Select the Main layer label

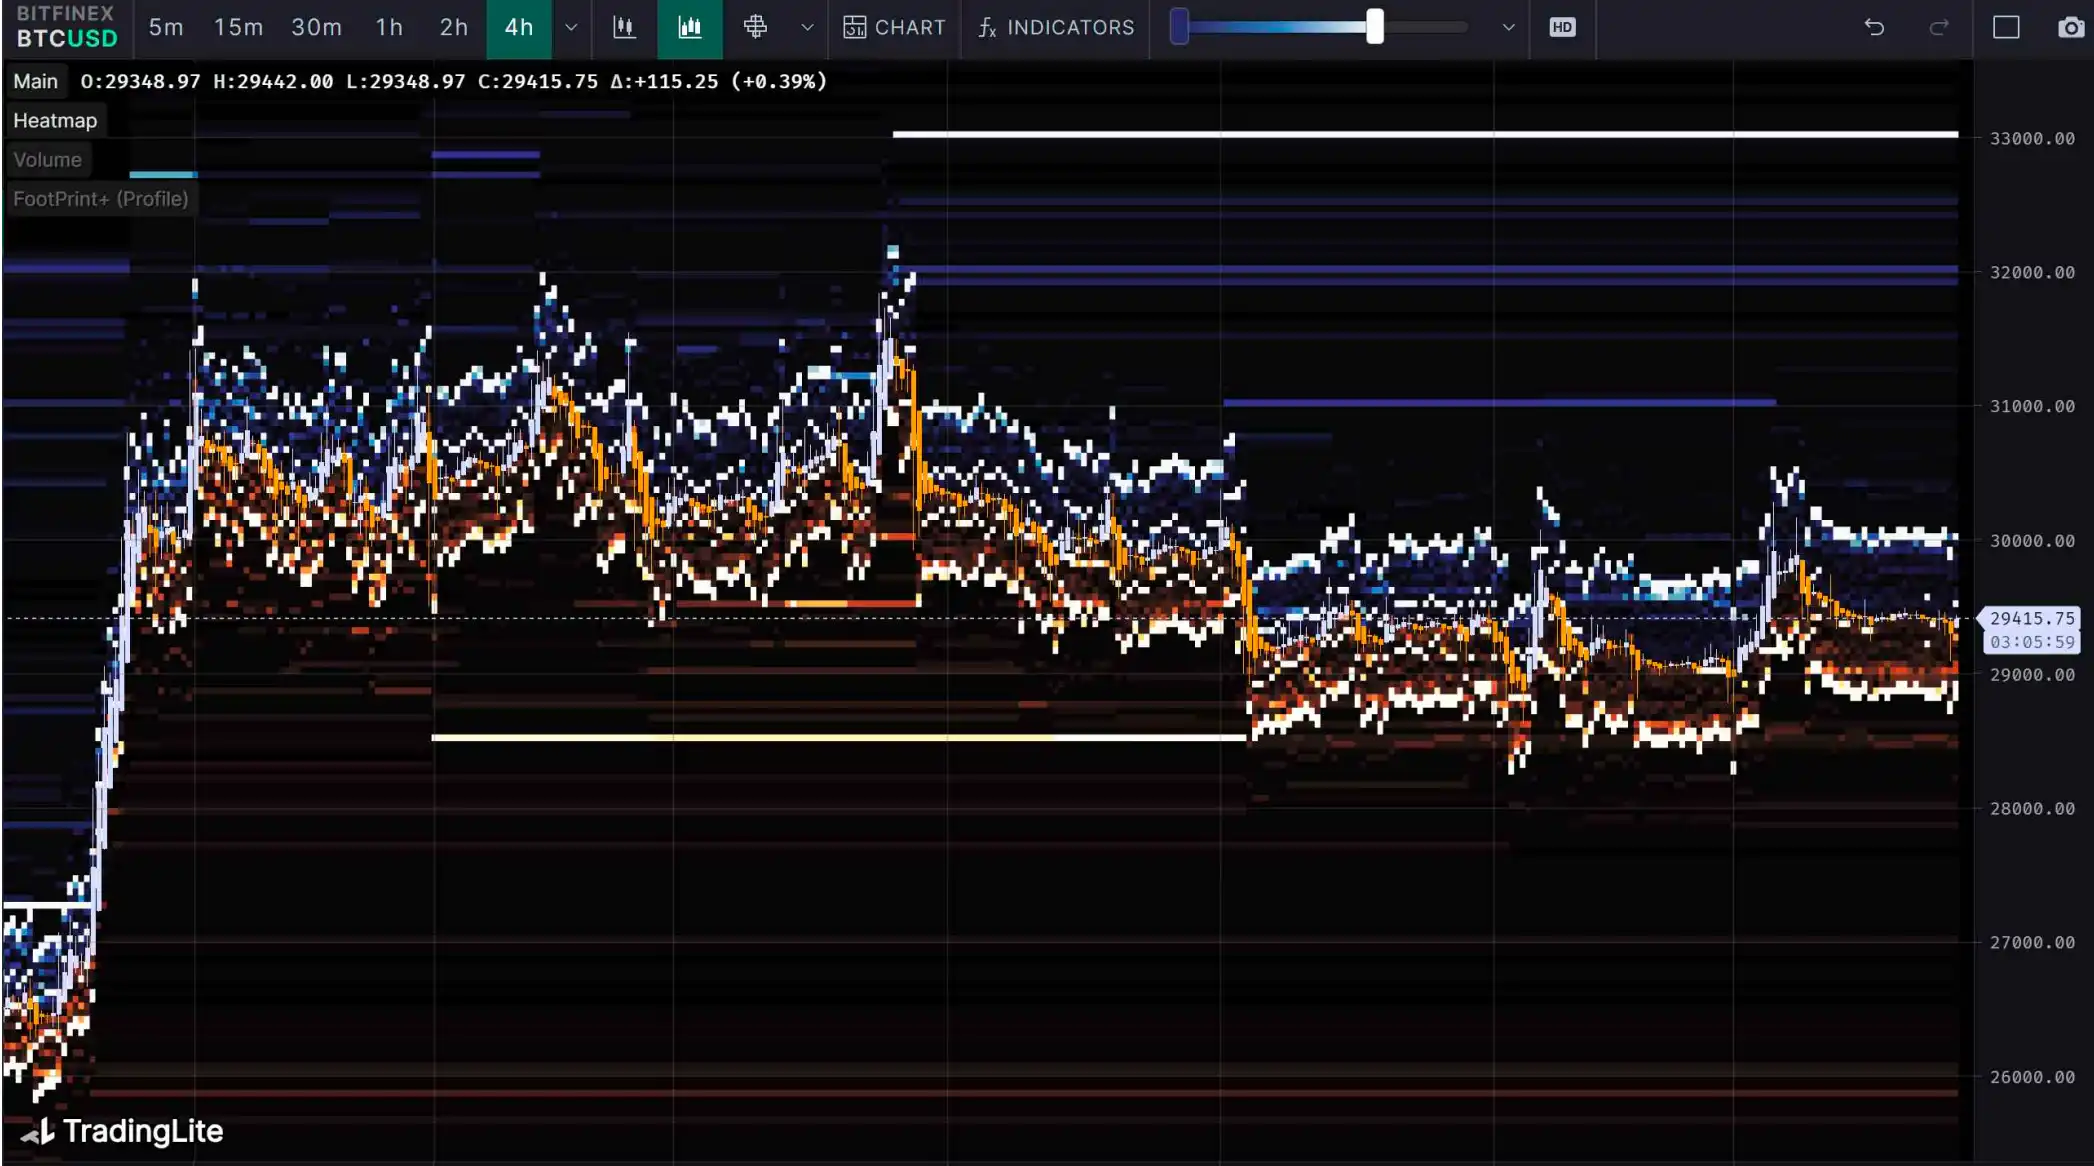(x=36, y=81)
